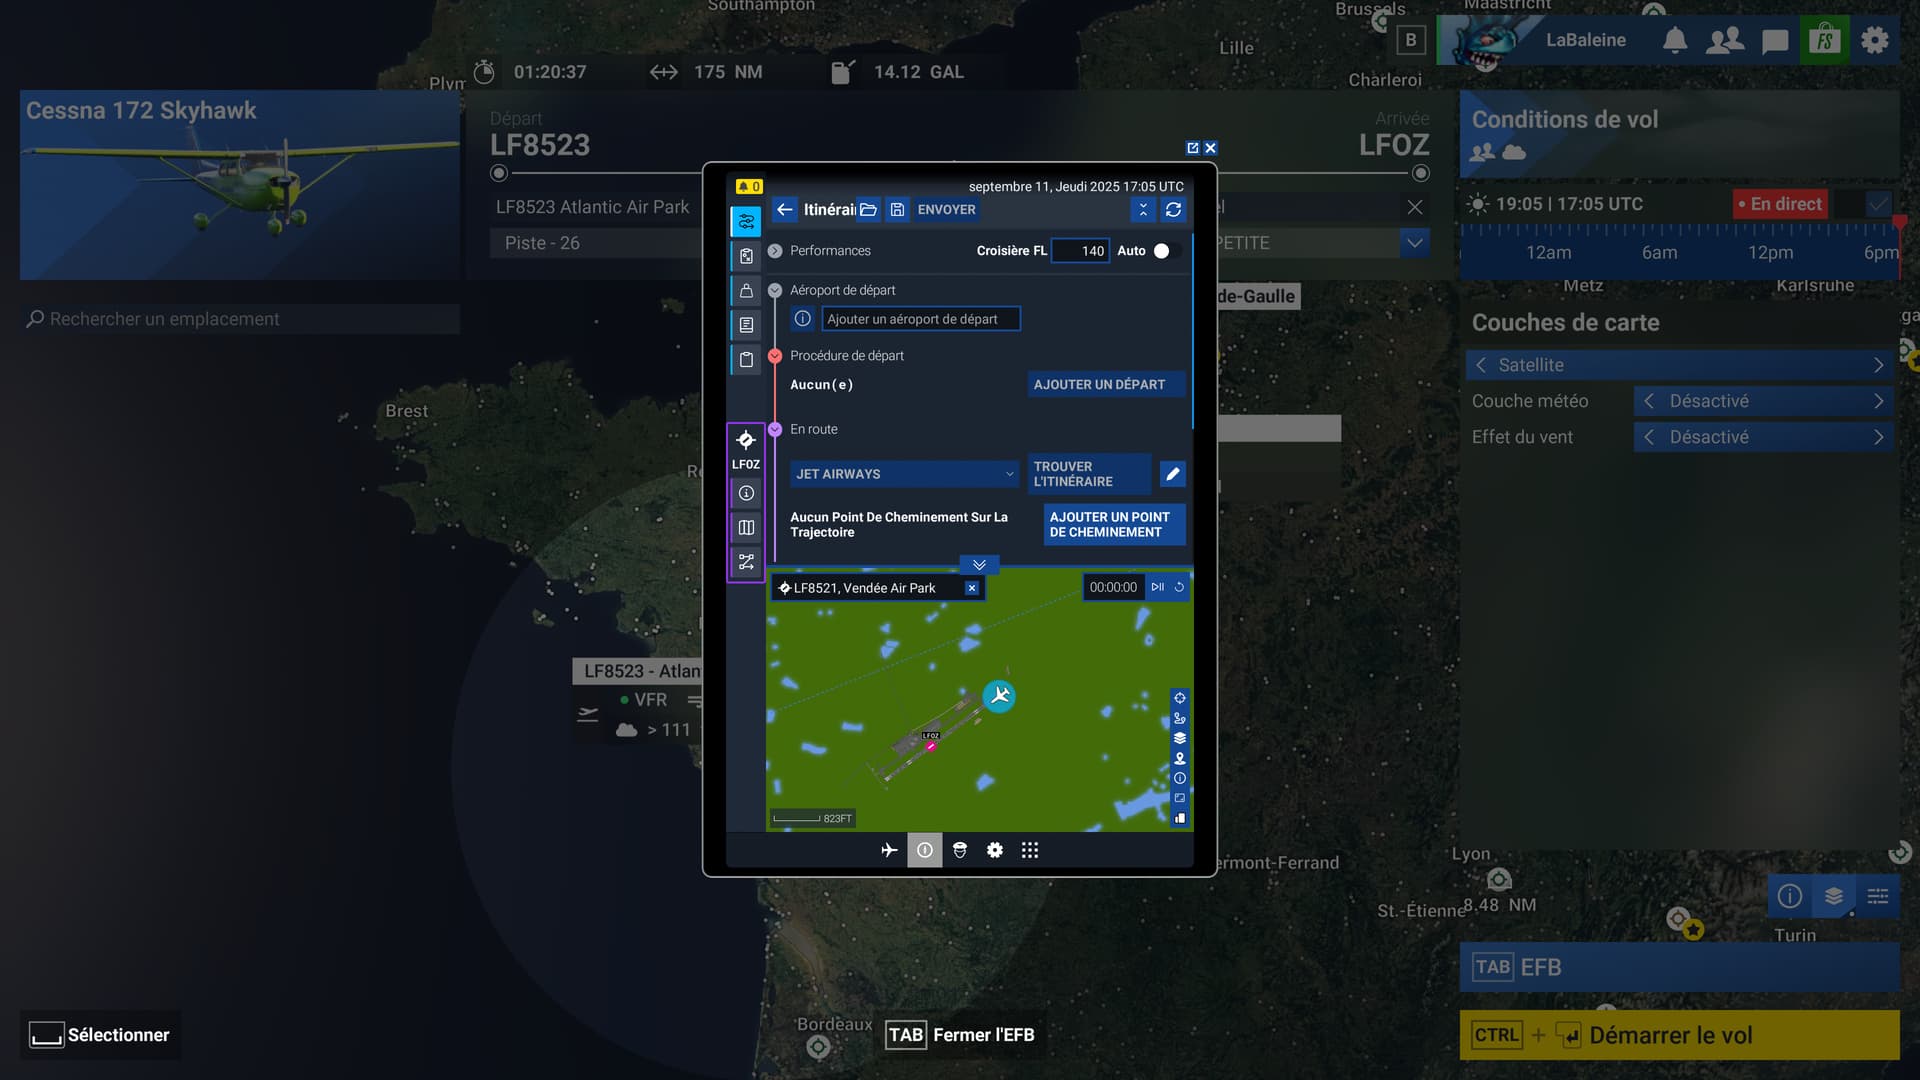Image resolution: width=1920 pixels, height=1080 pixels.
Task: Collapse the Procédure de départ section
Action: [x=775, y=356]
